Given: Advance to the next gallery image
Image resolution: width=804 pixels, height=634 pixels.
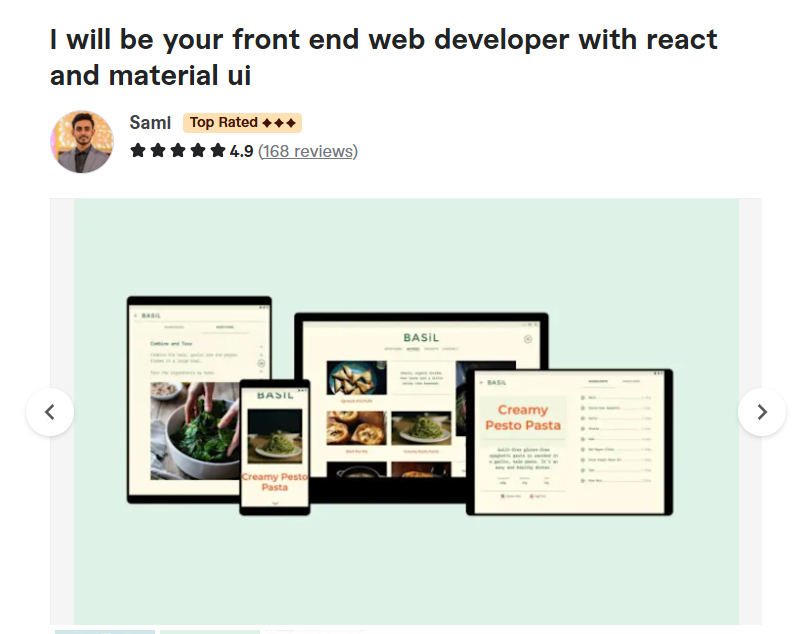Looking at the screenshot, I should 762,412.
